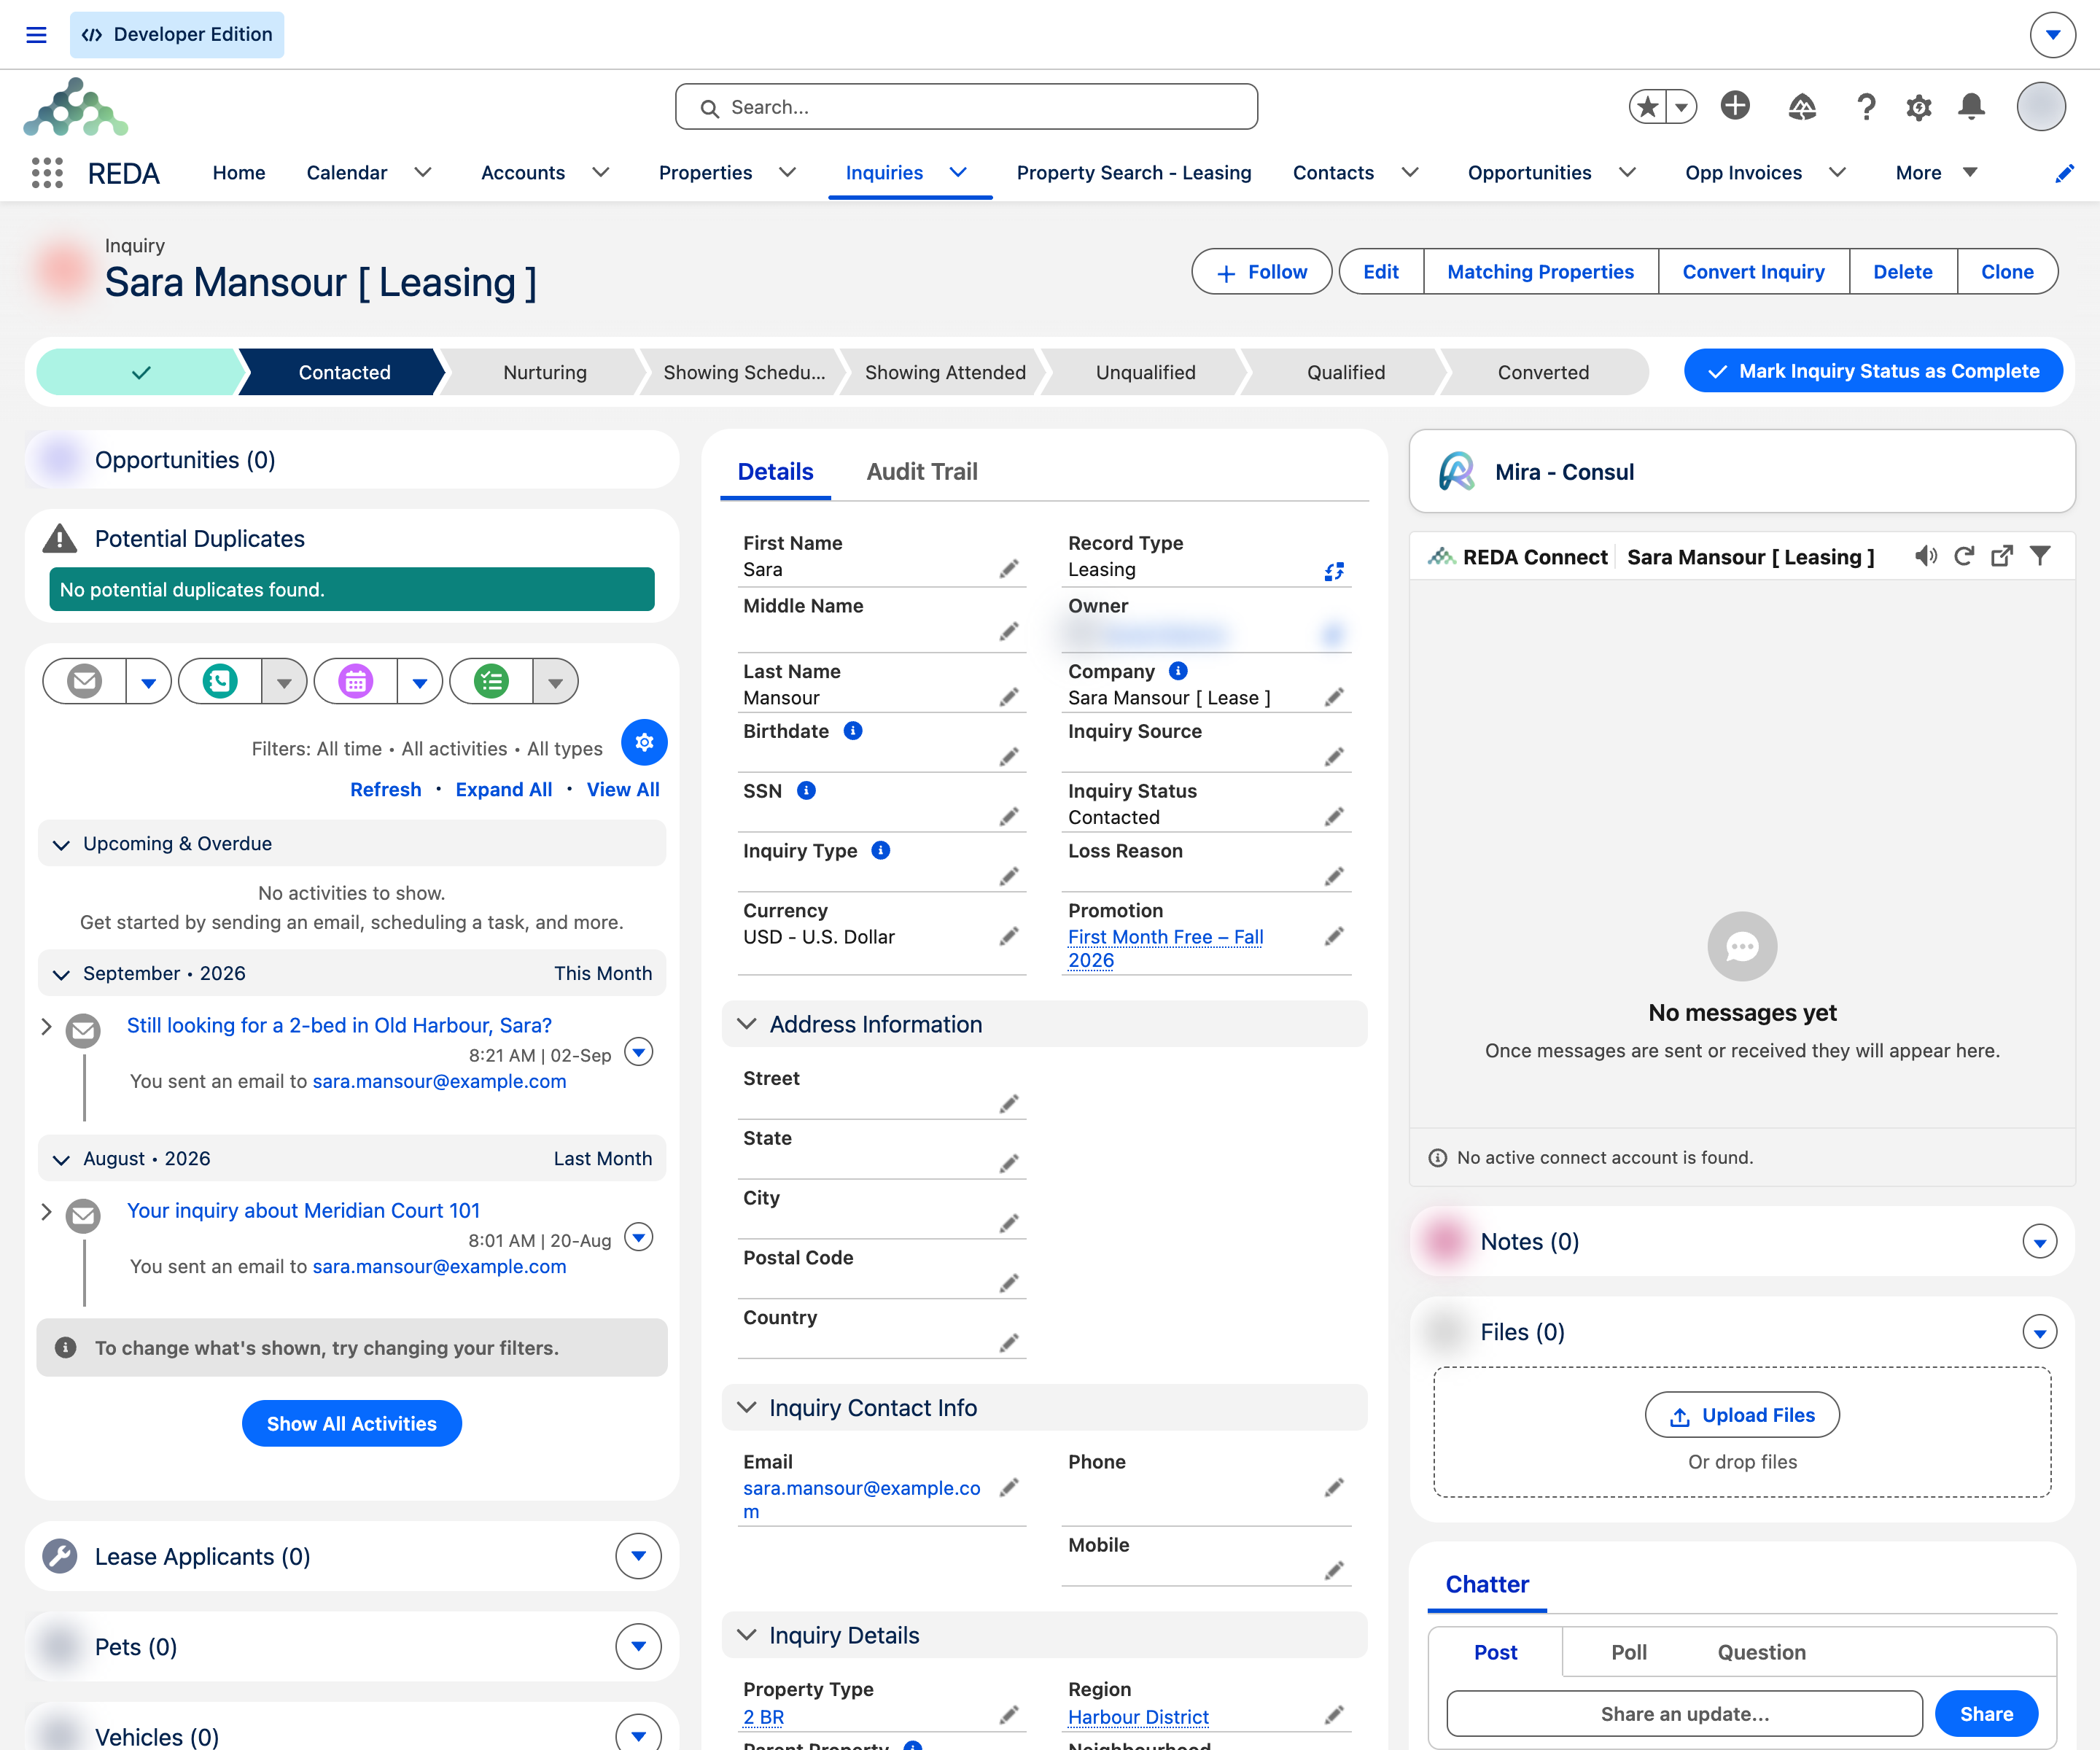This screenshot has width=2100, height=1750.
Task: Open the Inquiries nav tab
Action: (x=884, y=173)
